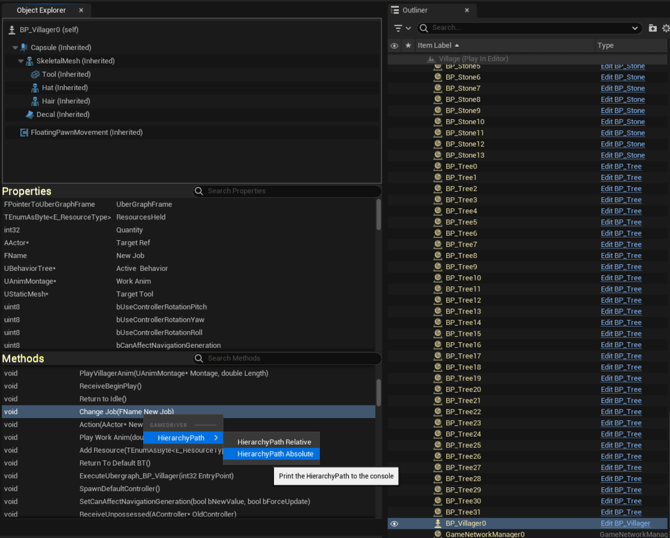Click the BP_Tree0 actor icon
670x538 pixels.
(x=438, y=166)
